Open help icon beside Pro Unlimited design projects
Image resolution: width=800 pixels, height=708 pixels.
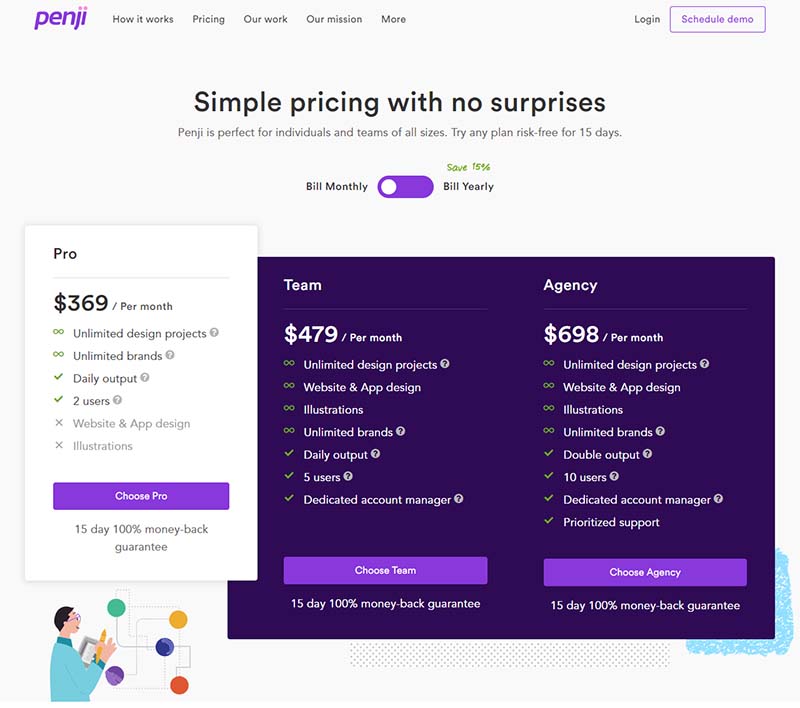(x=214, y=333)
